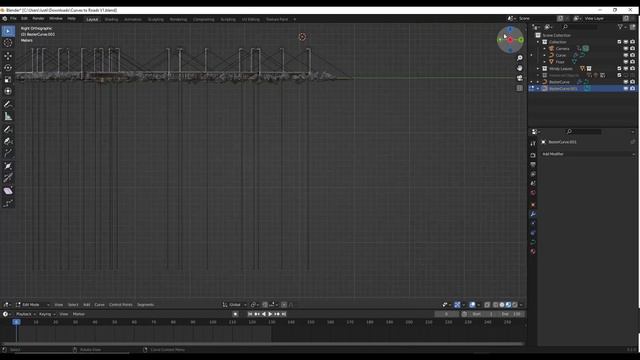
Task: Expand the BezierCurve tree item arrow
Action: click(538, 82)
